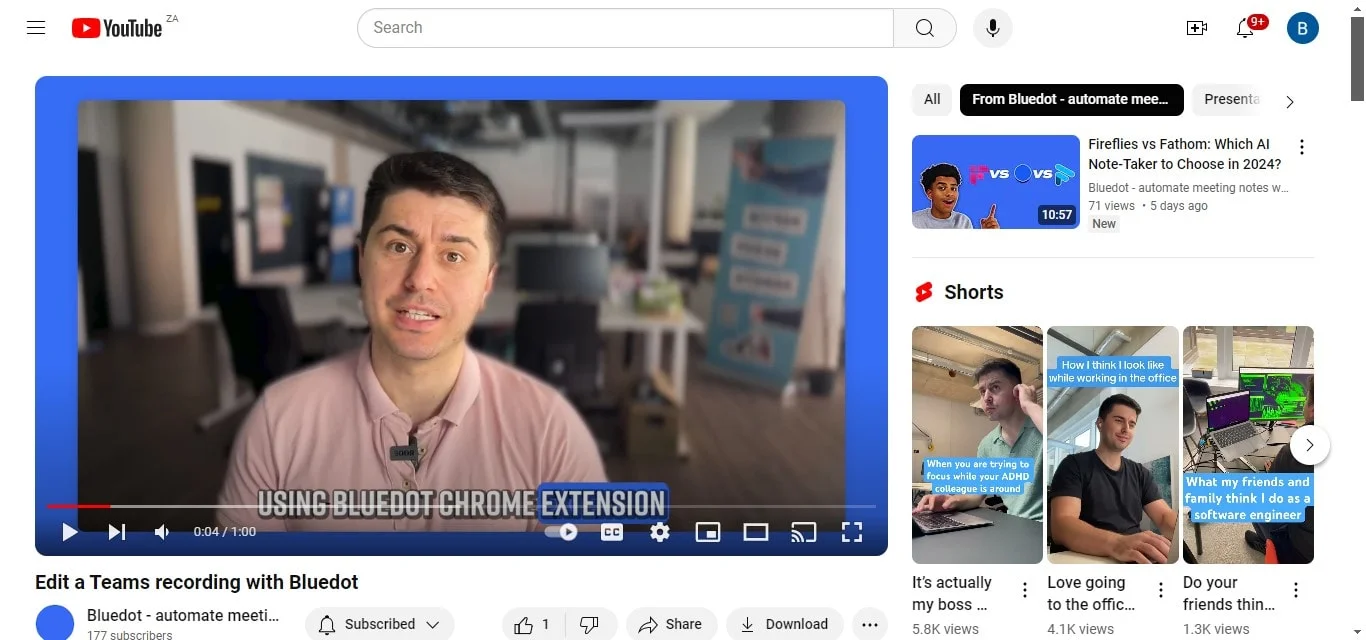Open account avatar B menu

pyautogui.click(x=1303, y=28)
